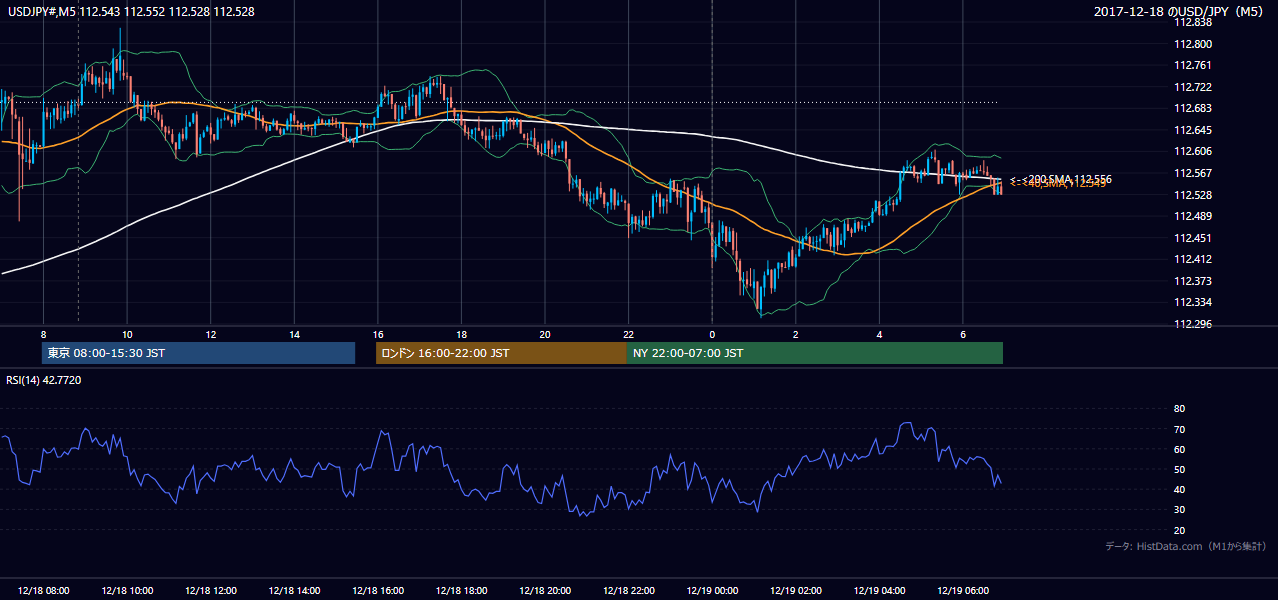Screen dimensions: 1278x600
Task: Click the 12/19 00:00 date label
Action: pyautogui.click(x=712, y=591)
